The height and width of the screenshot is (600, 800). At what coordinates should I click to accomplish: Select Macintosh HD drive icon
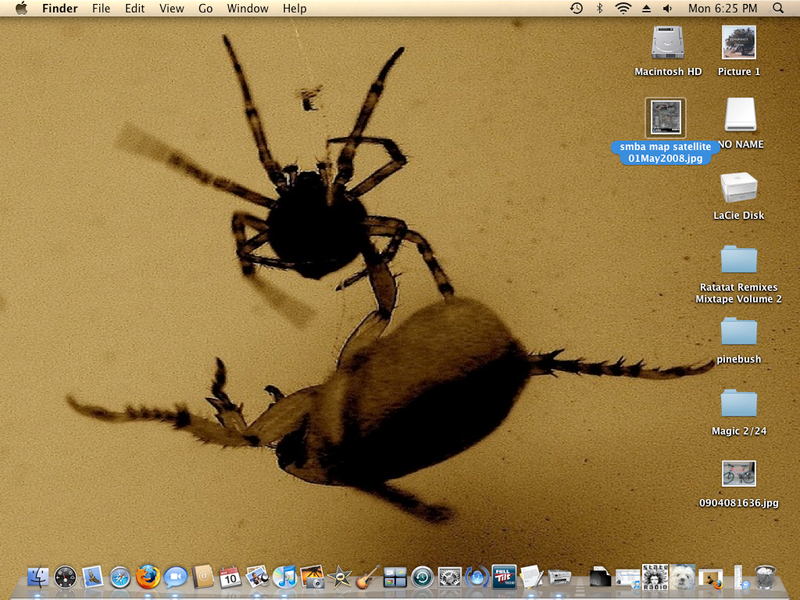667,43
